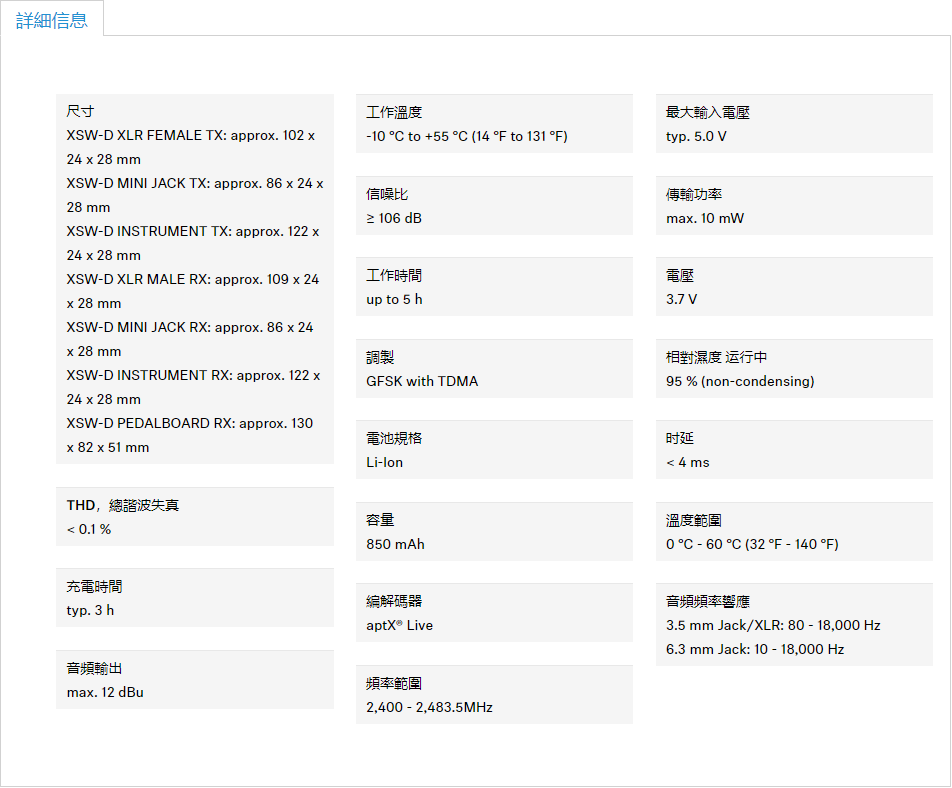
Task: Click the Li-Ion value
Action: [384, 462]
